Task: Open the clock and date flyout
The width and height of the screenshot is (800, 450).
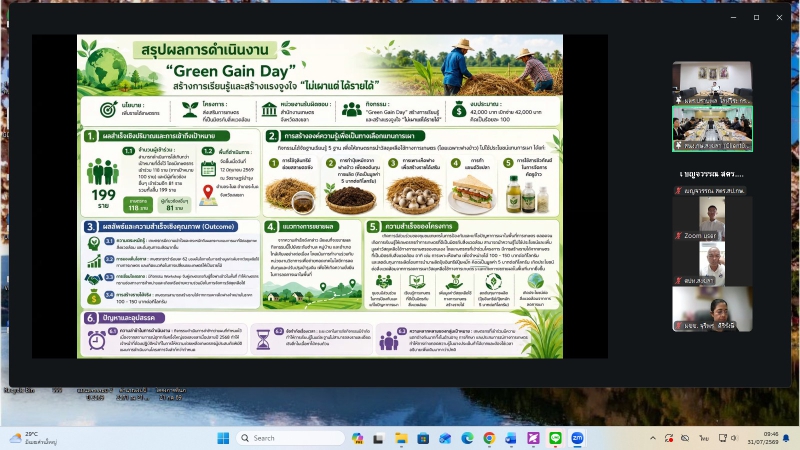Action: pyautogui.click(x=763, y=438)
